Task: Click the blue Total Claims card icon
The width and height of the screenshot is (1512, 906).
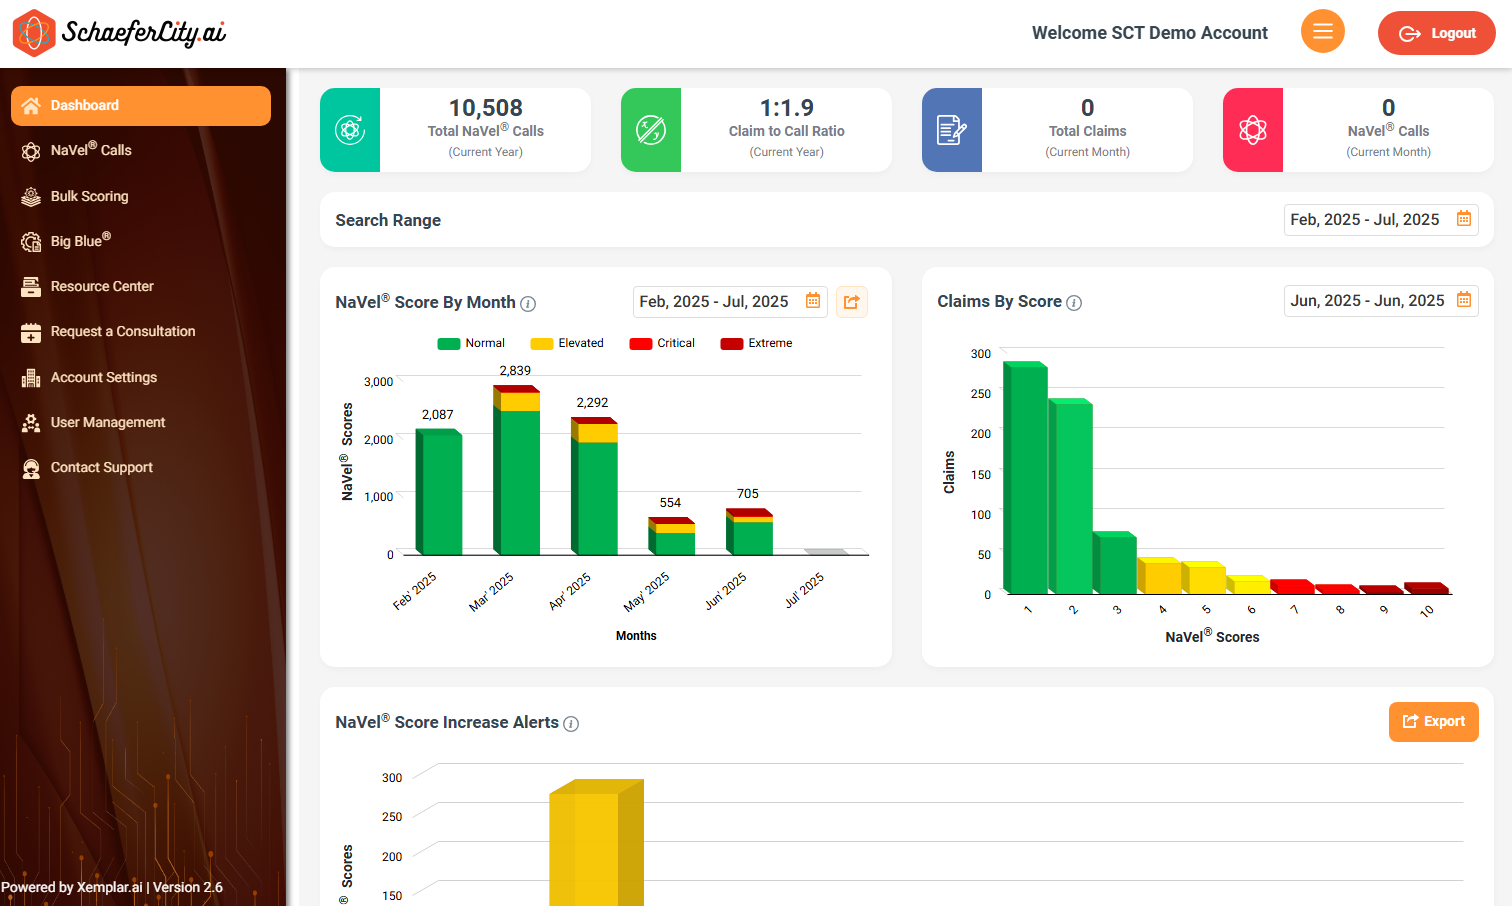Action: pyautogui.click(x=951, y=130)
